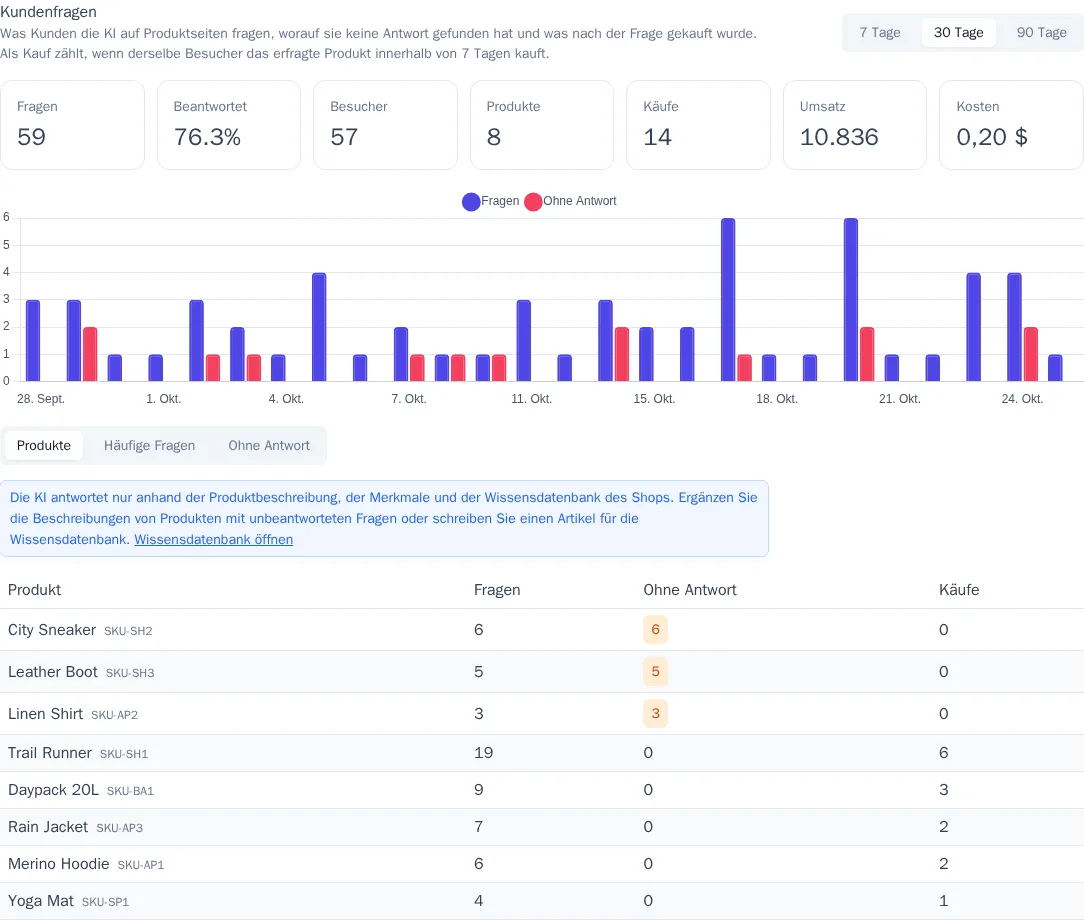Switch to the Ohne Antwort tab

(x=269, y=446)
